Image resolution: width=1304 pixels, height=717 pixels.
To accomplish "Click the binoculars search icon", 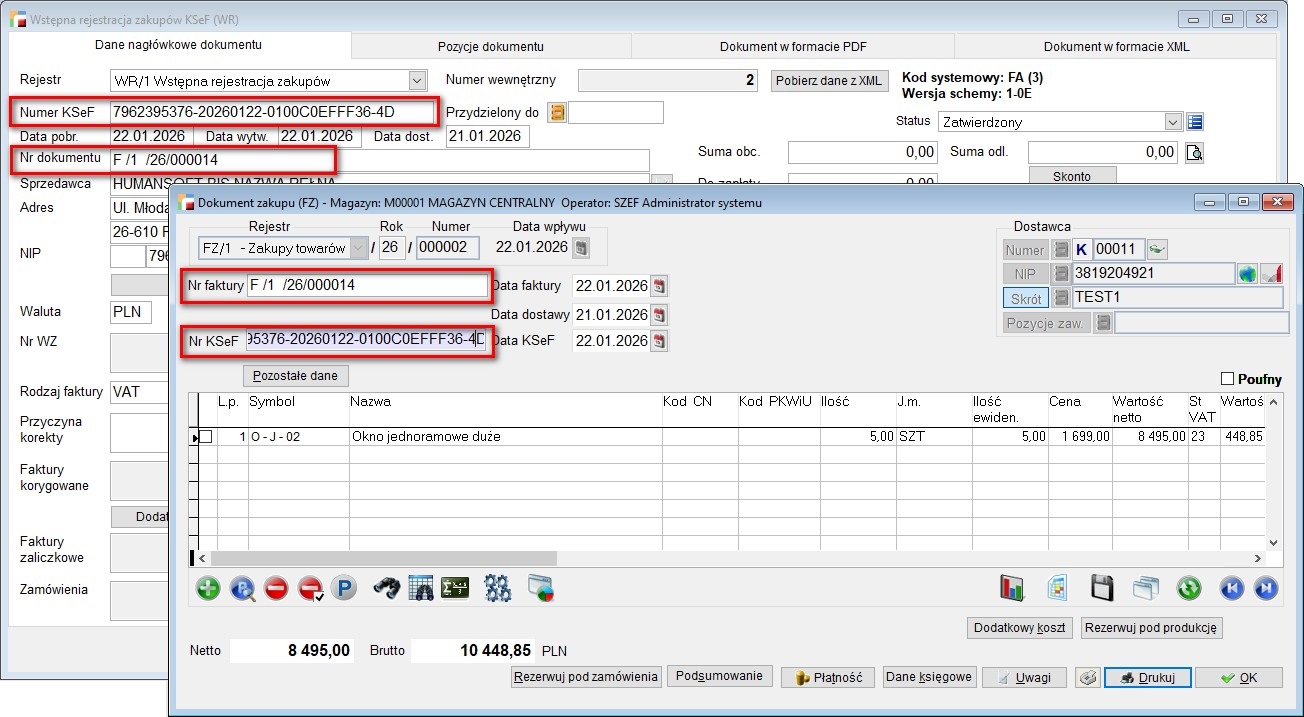I will pos(387,588).
